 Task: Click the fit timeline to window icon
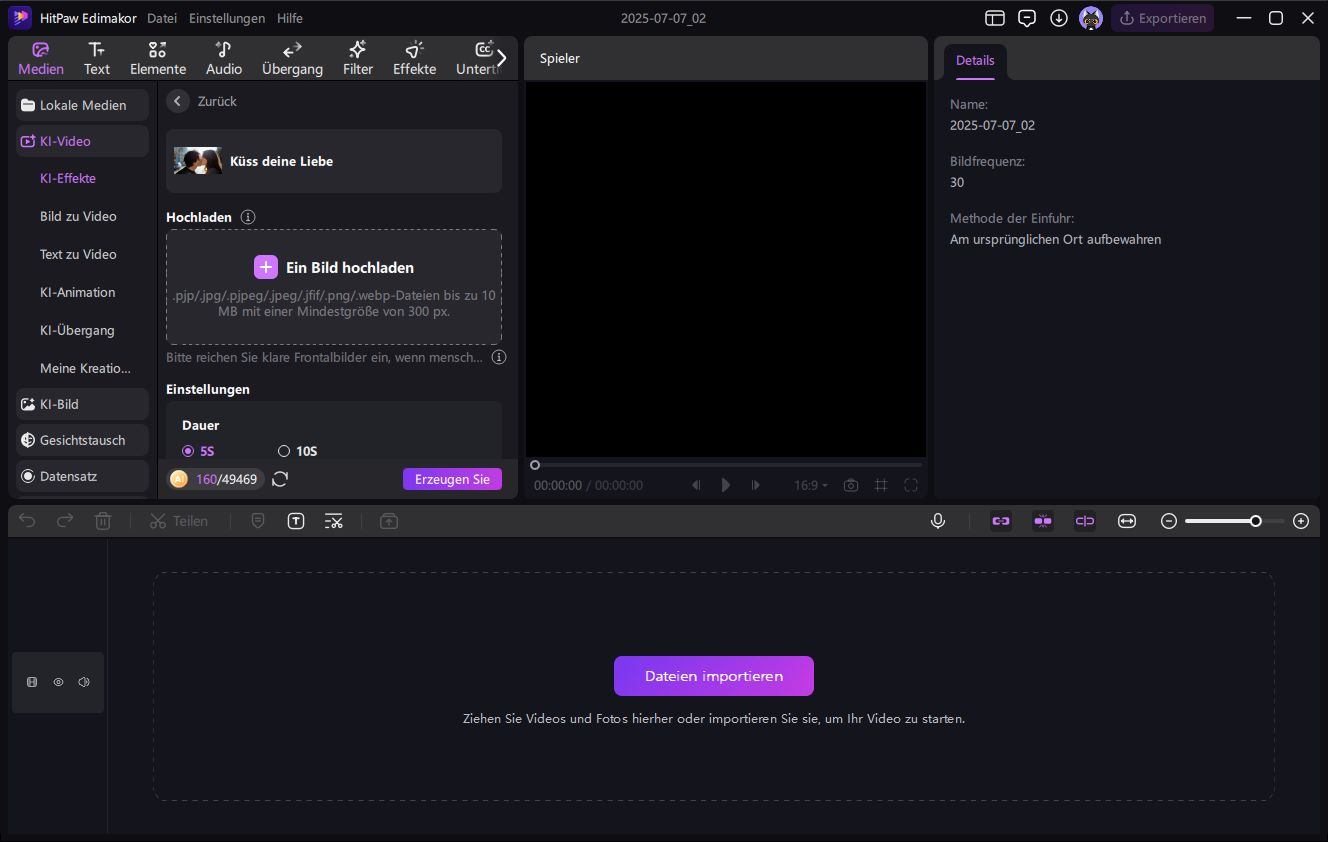tap(1127, 521)
